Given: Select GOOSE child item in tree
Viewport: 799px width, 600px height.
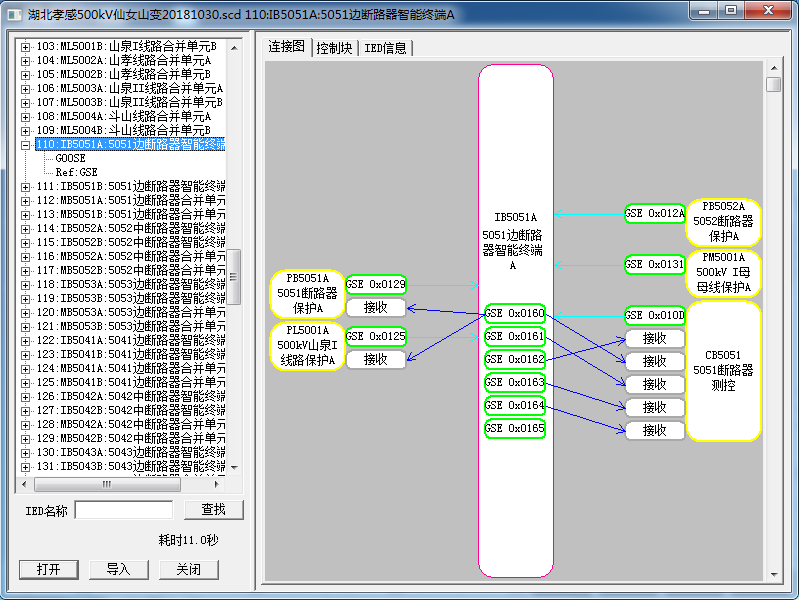Looking at the screenshot, I should coord(70,158).
